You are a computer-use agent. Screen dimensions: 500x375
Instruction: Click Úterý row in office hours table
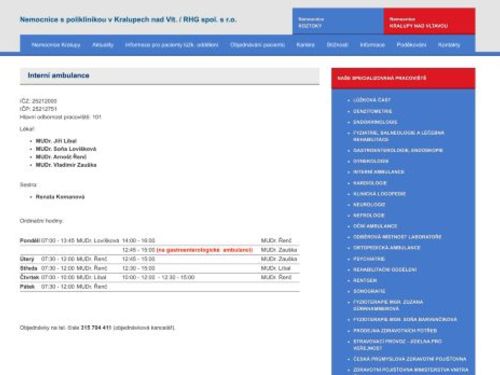[x=160, y=259]
